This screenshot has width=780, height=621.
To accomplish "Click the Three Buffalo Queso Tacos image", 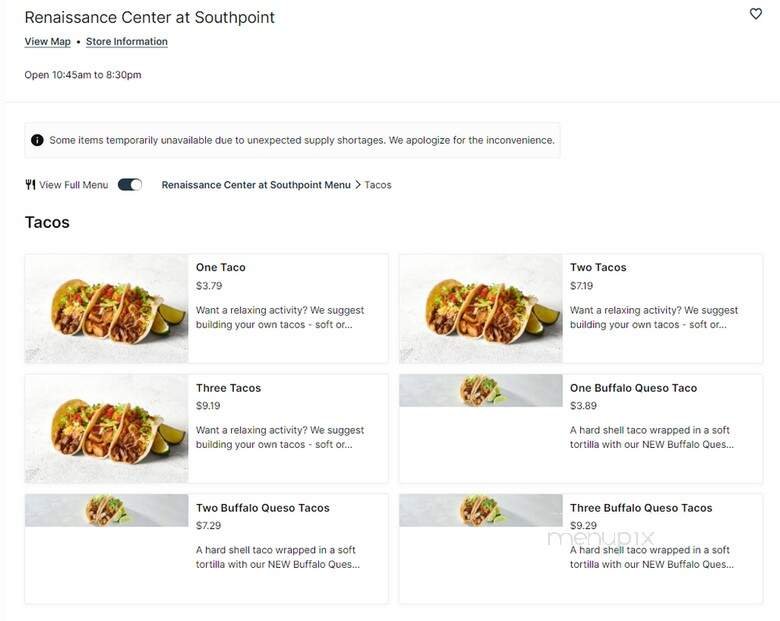I will (x=481, y=510).
